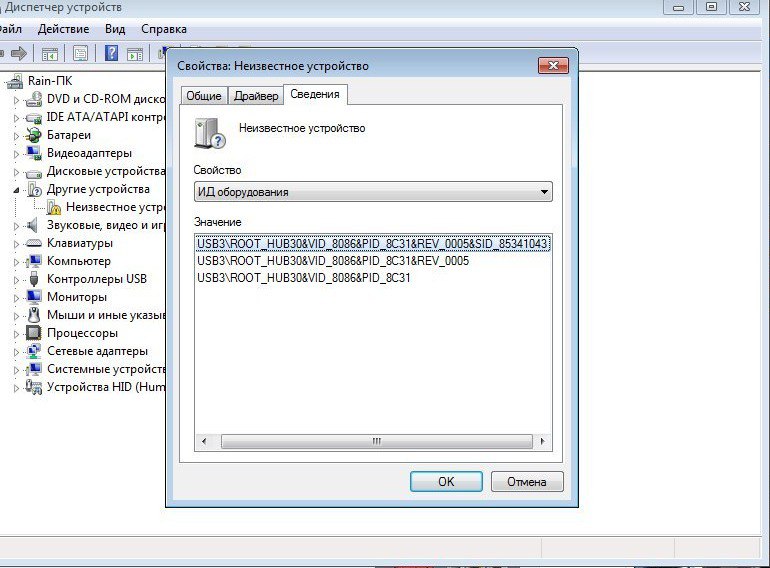Select the hardware ID ending in REV_0005
Image resolution: width=770 pixels, height=568 pixels.
point(333,261)
